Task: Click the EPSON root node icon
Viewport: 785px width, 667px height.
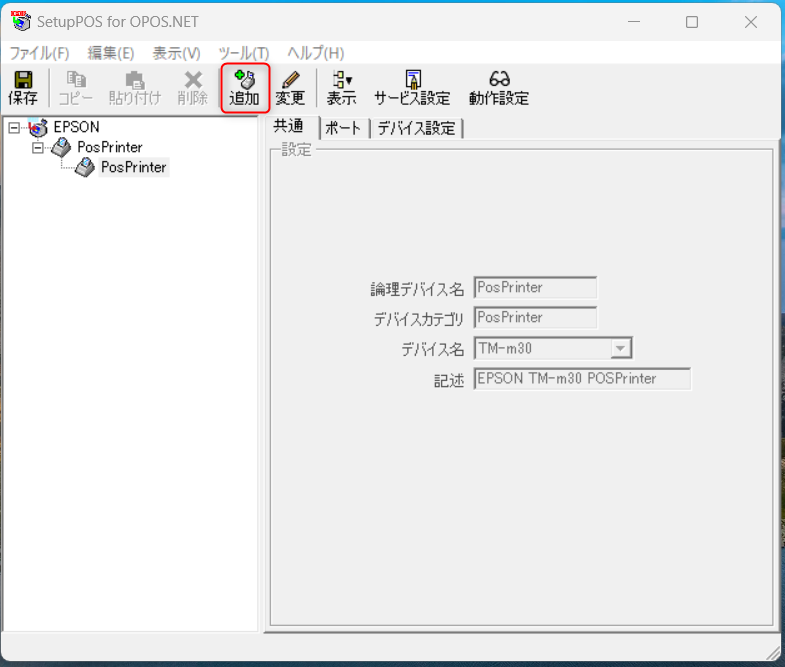Action: click(38, 127)
